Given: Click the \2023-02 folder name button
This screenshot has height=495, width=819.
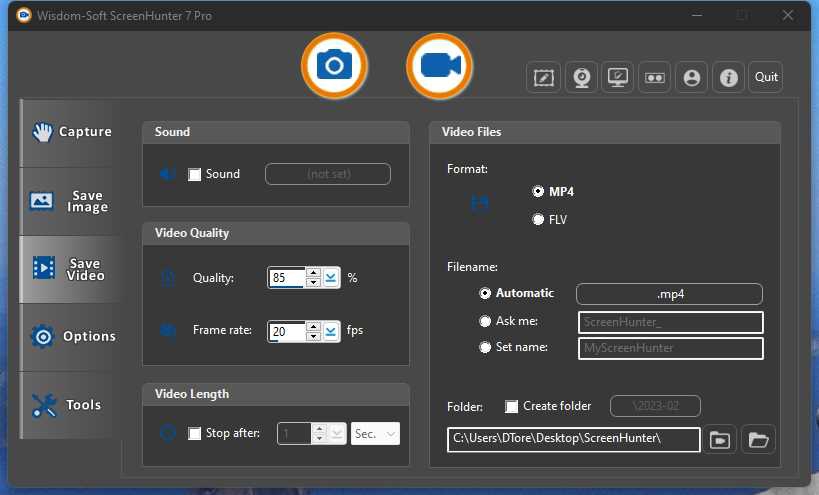Looking at the screenshot, I should click(655, 406).
